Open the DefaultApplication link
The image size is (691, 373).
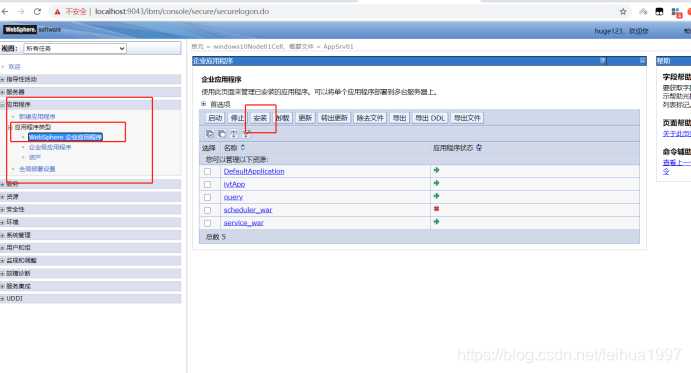(254, 171)
